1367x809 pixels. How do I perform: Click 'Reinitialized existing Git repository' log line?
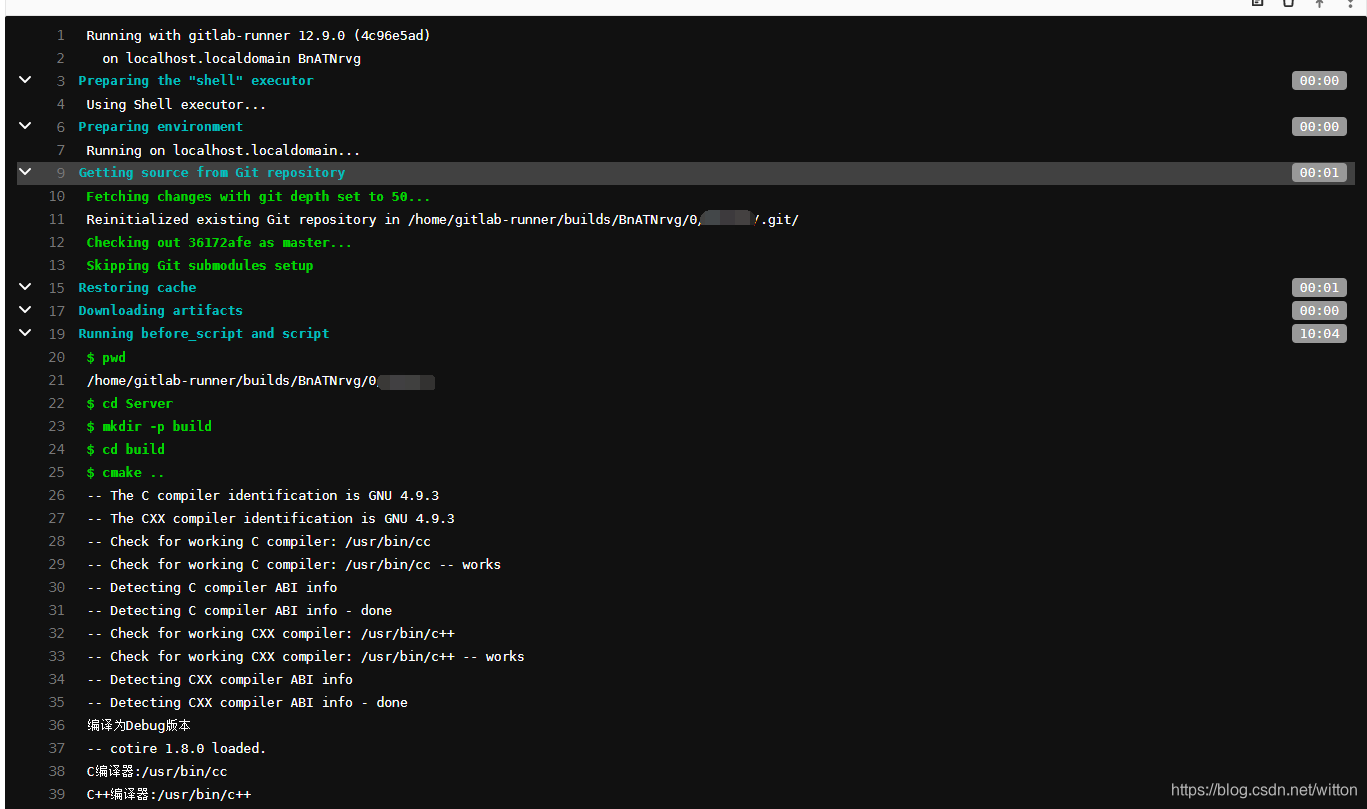click(x=443, y=220)
